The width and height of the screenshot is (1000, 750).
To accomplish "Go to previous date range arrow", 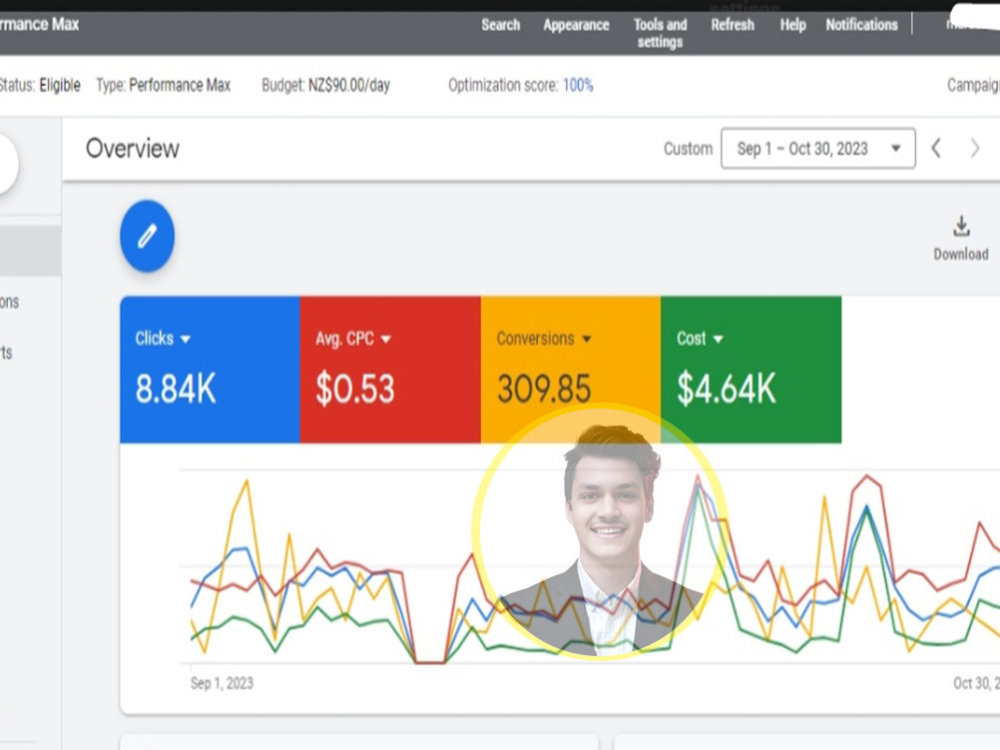I will (x=936, y=149).
